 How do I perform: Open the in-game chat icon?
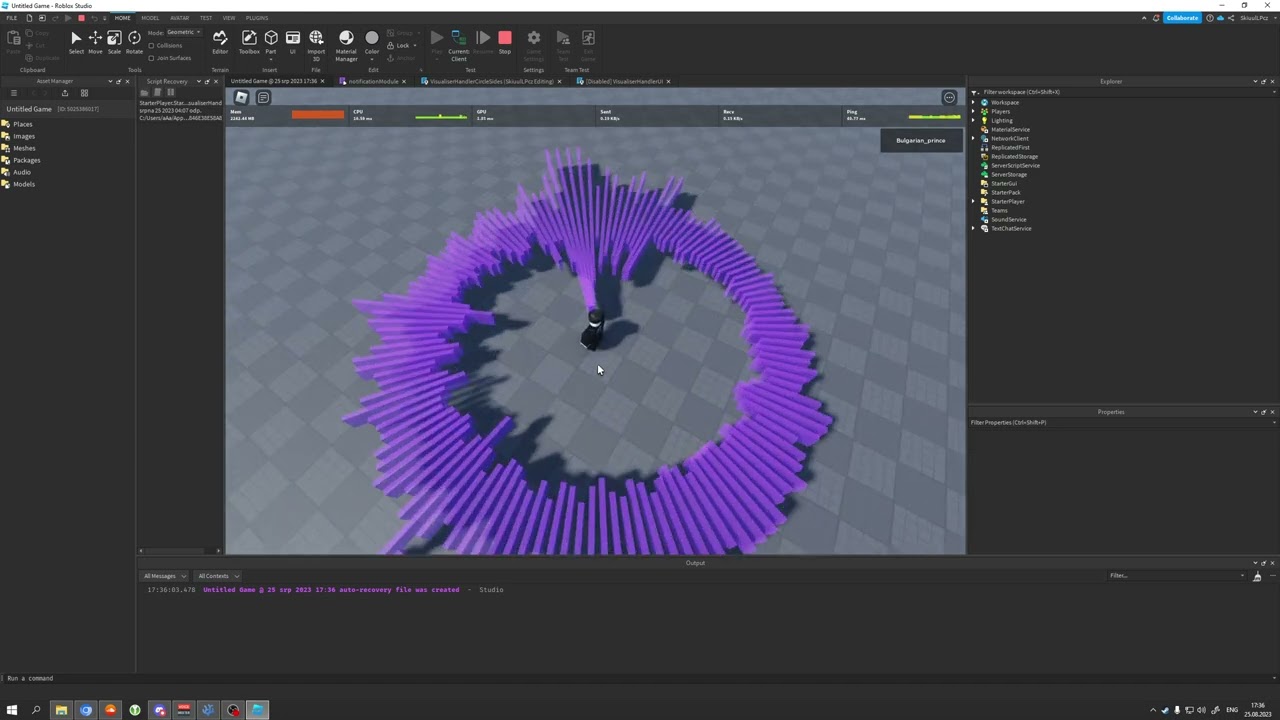tap(263, 97)
